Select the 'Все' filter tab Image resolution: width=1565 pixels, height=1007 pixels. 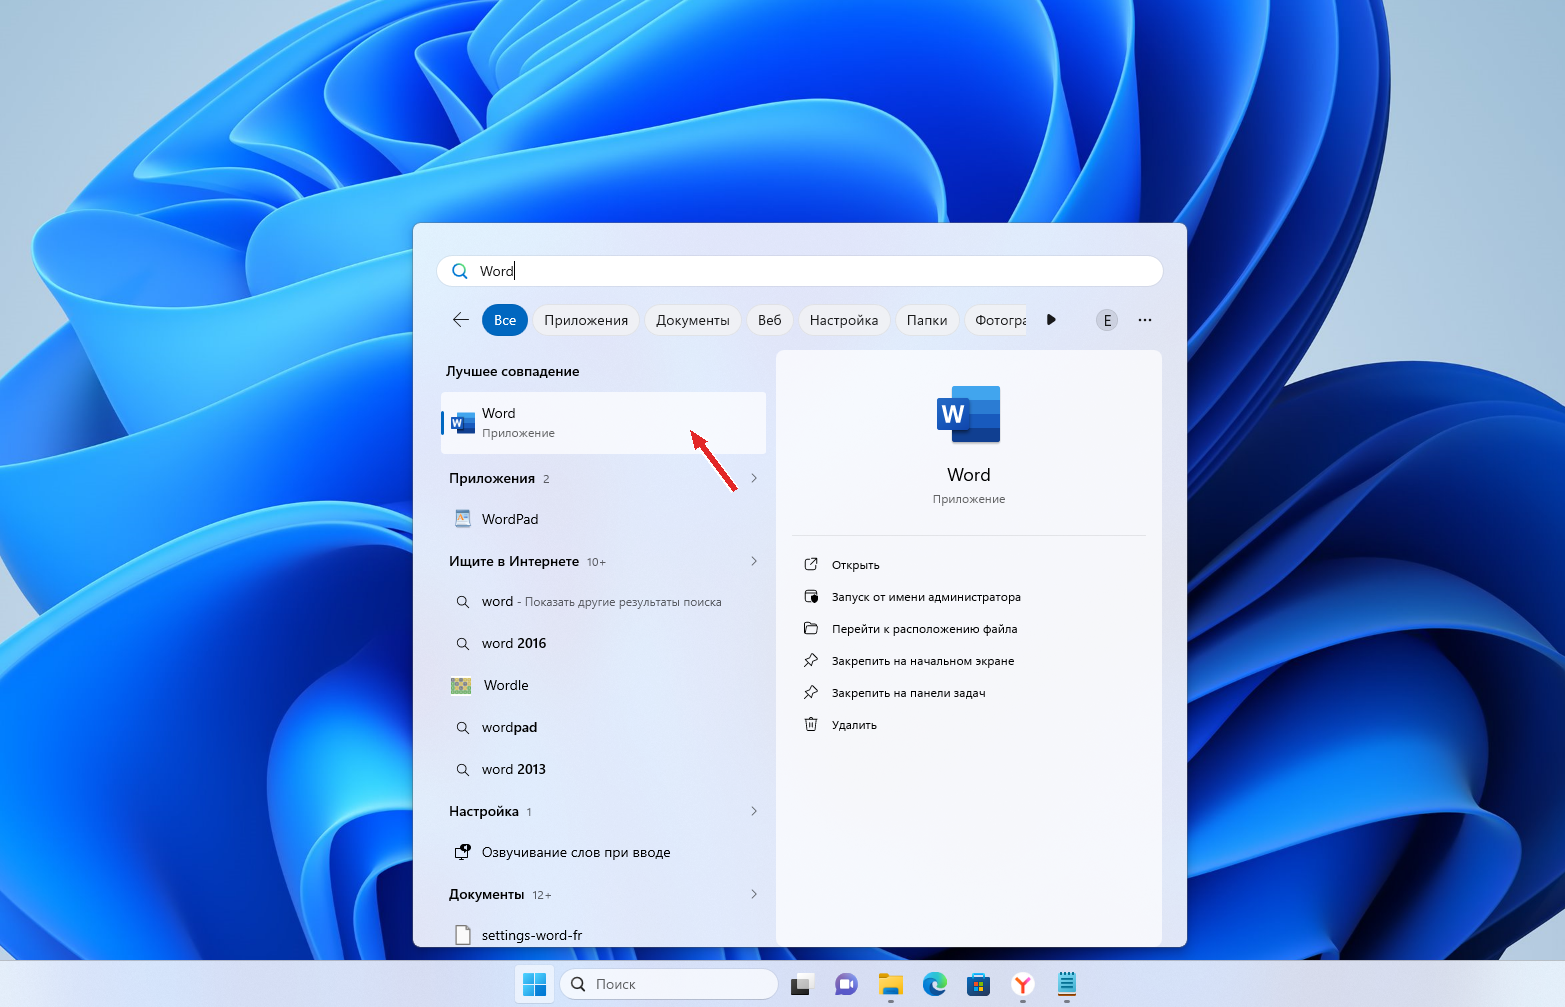[505, 320]
